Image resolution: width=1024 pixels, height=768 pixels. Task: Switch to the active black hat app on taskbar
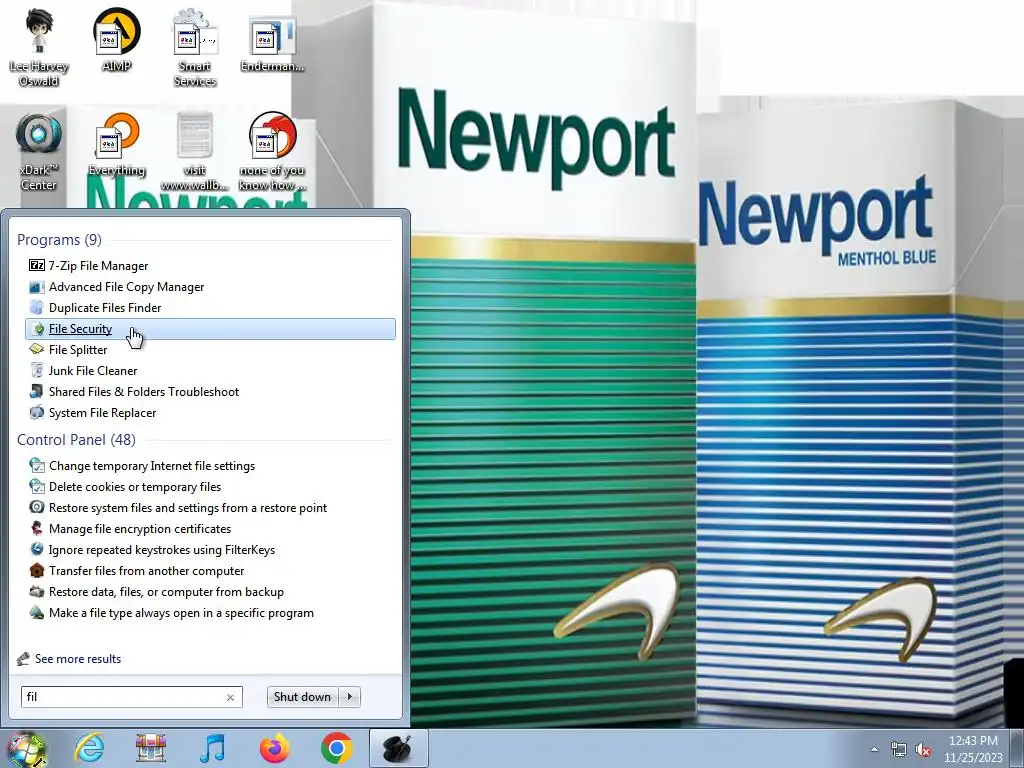click(398, 748)
